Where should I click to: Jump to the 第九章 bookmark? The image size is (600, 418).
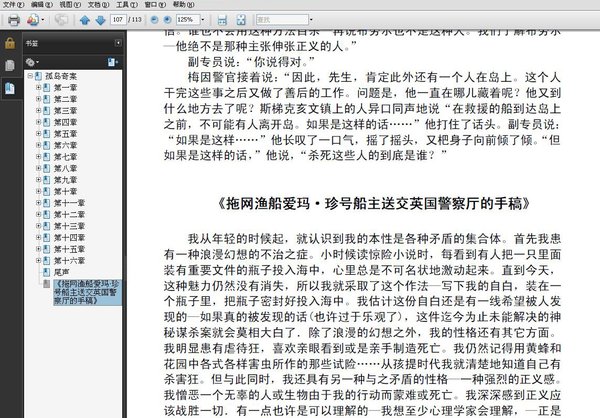(65, 180)
